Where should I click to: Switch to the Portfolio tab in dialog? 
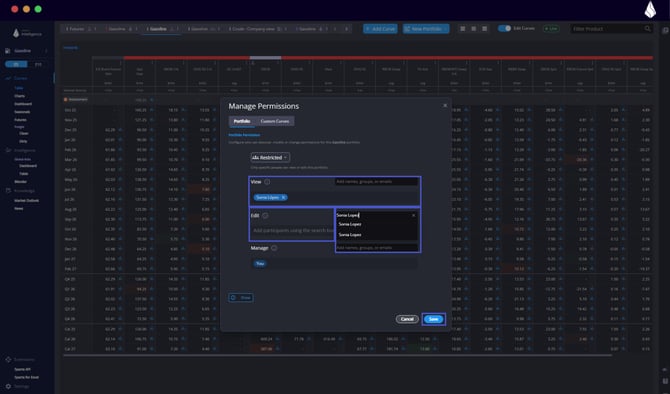point(242,121)
